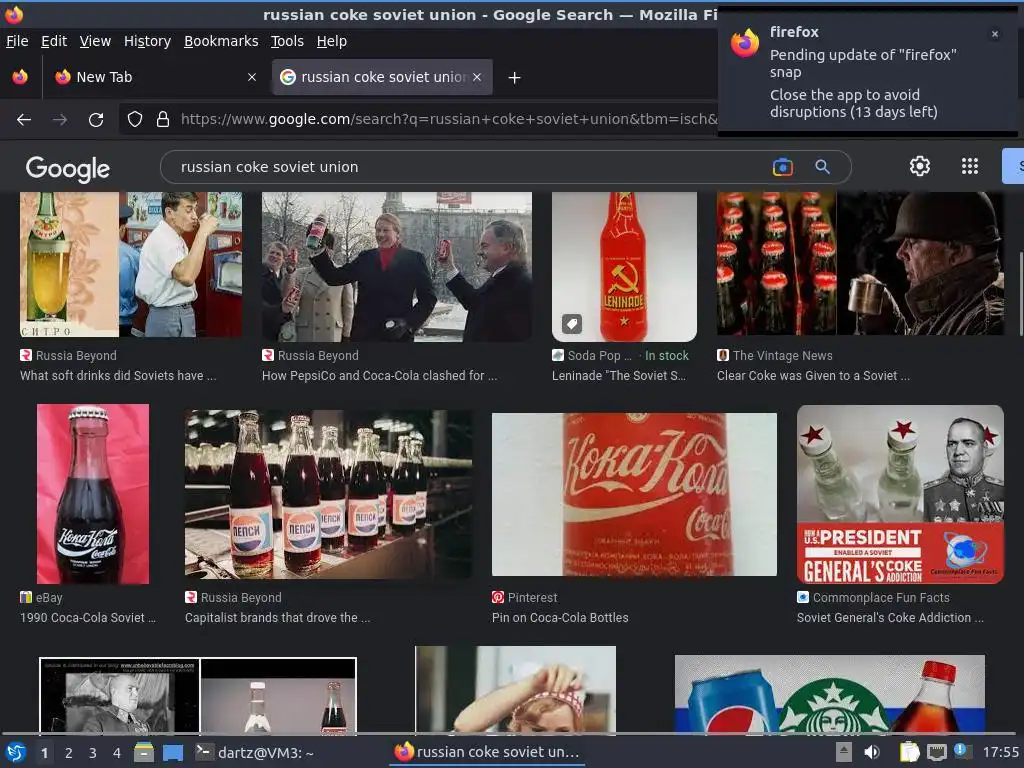
Task: Open Leninade "The Soviet S..." result
Action: 618,376
